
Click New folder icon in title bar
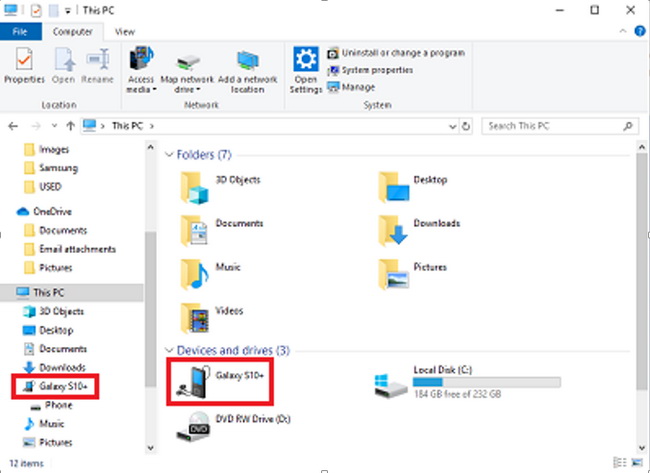tap(53, 10)
